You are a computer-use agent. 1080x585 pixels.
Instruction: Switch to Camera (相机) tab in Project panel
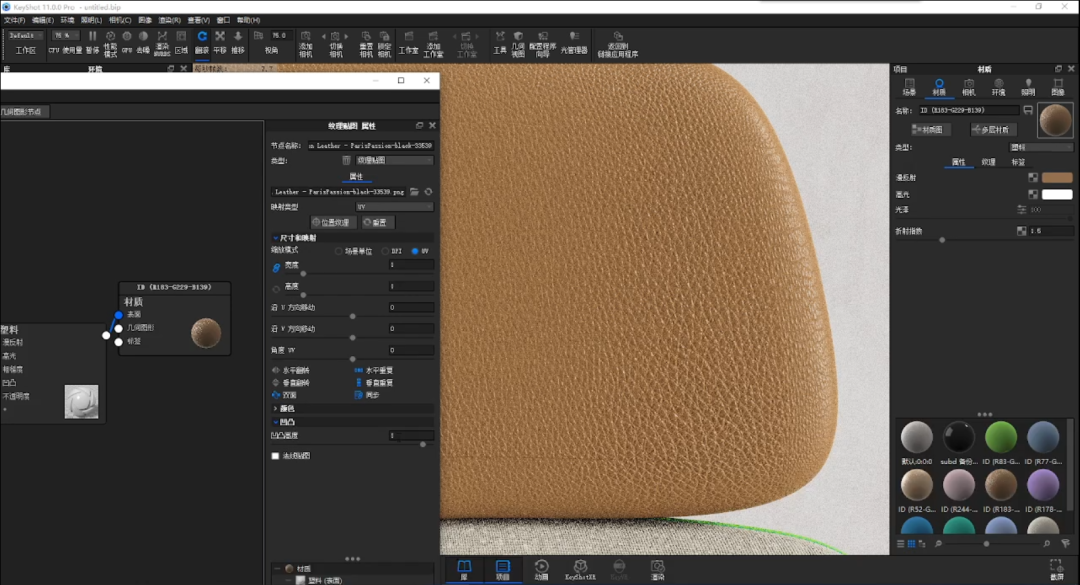click(x=968, y=88)
